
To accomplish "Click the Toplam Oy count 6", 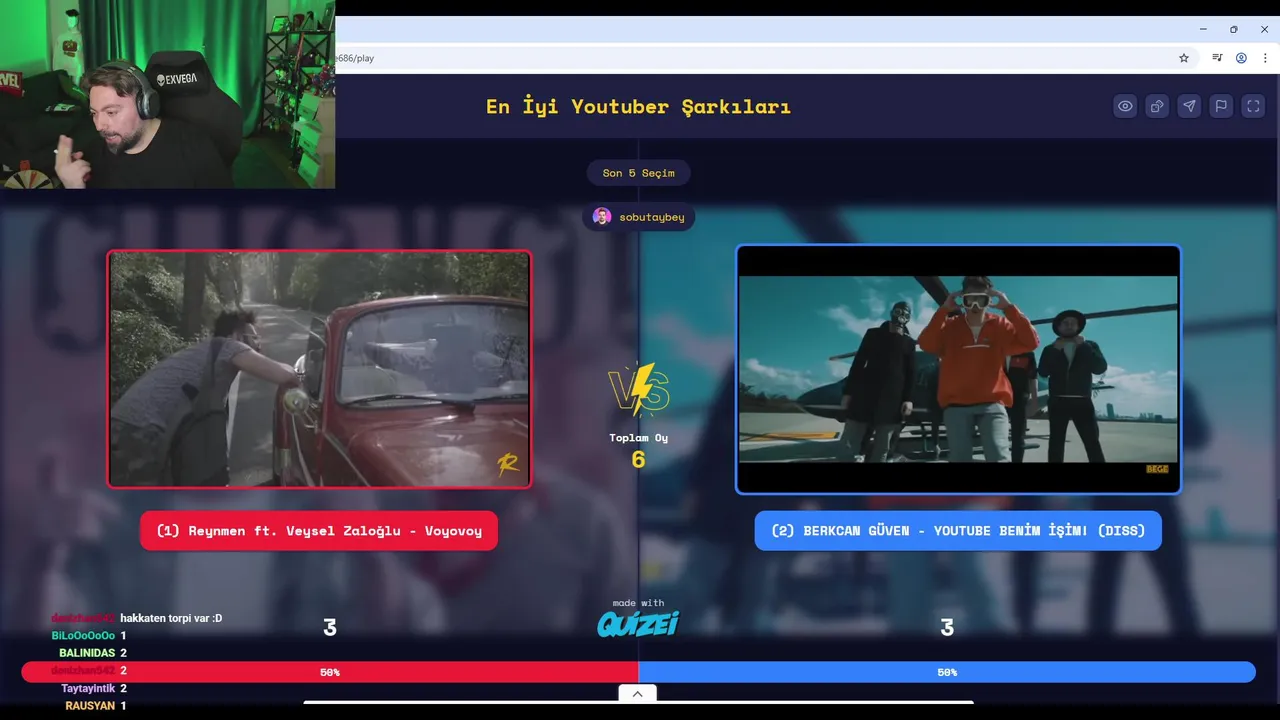I will coord(638,460).
